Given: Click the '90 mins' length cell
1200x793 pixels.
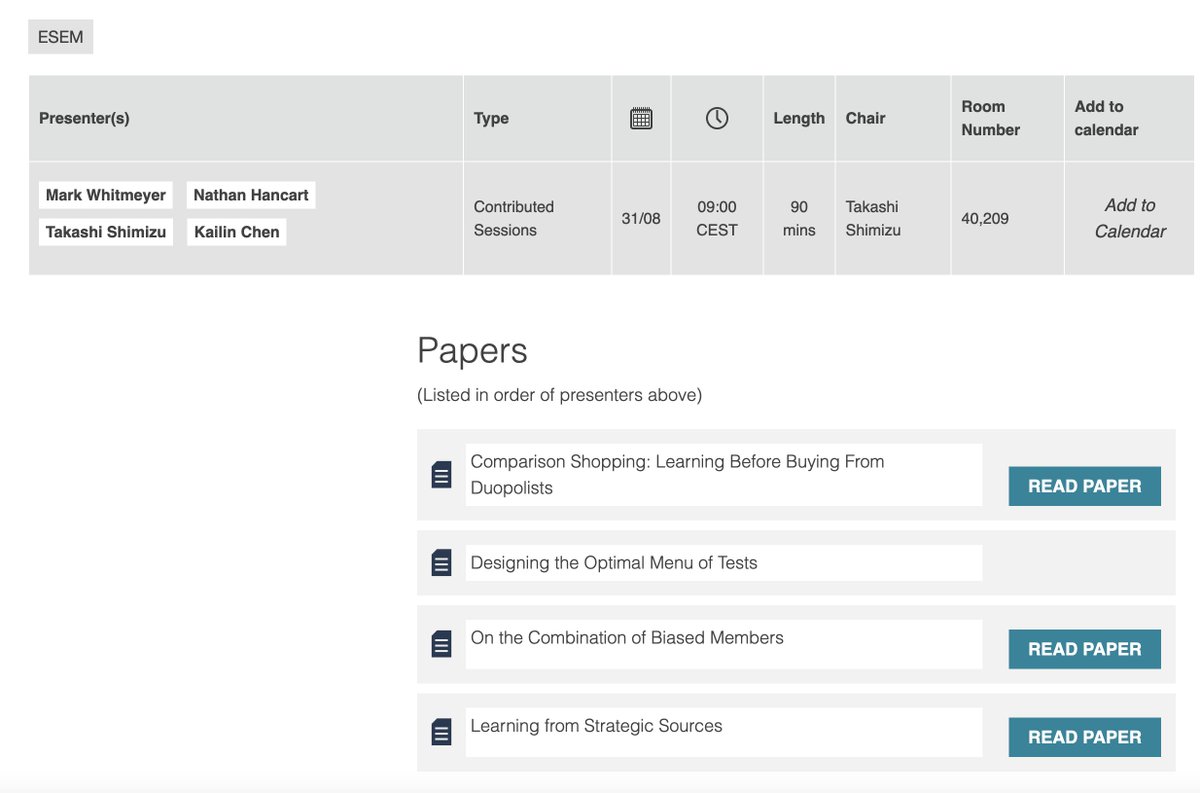Looking at the screenshot, I should tap(799, 218).
